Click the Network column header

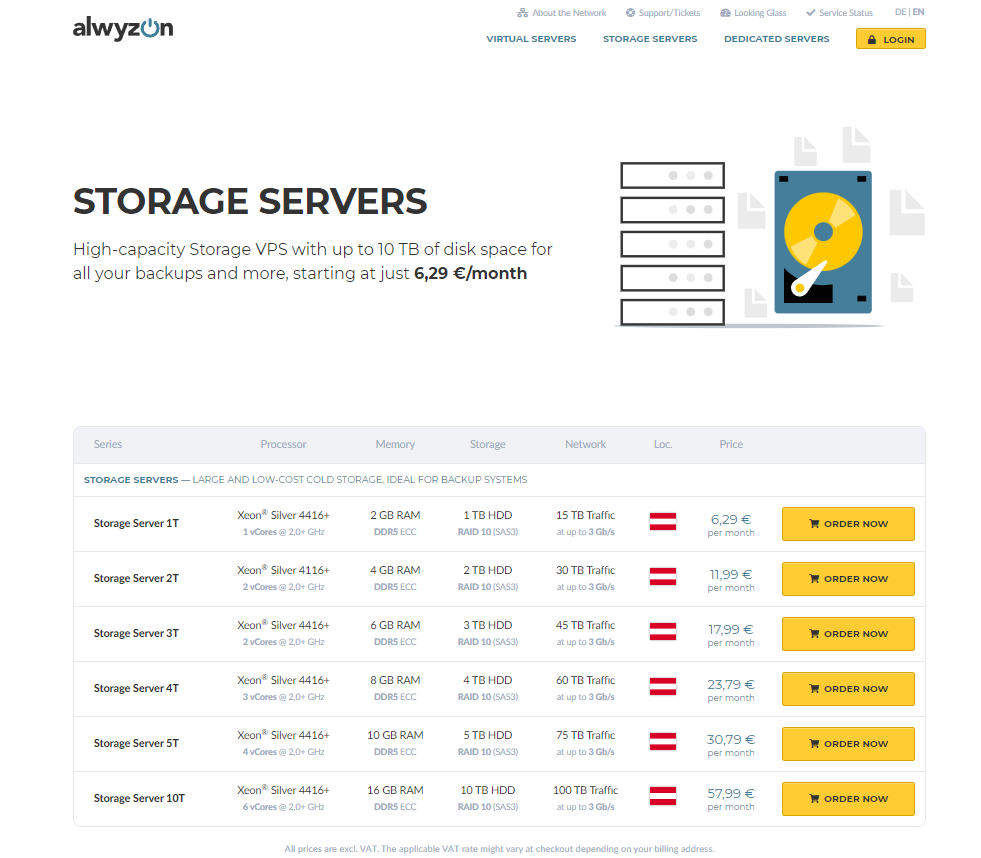point(586,444)
